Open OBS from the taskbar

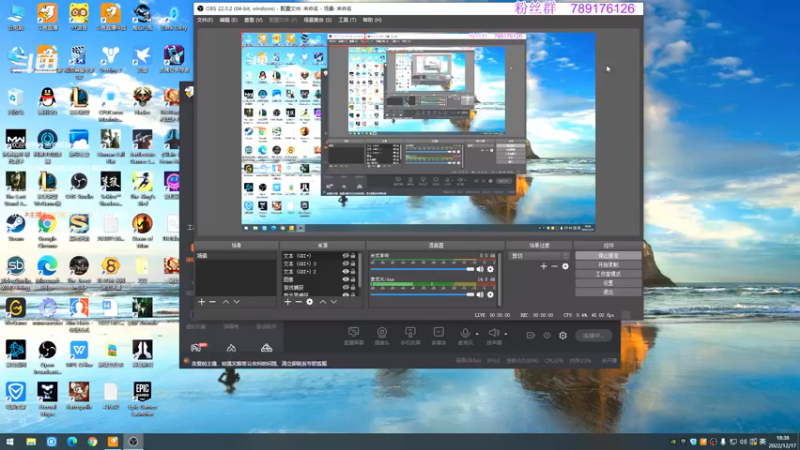coord(133,442)
